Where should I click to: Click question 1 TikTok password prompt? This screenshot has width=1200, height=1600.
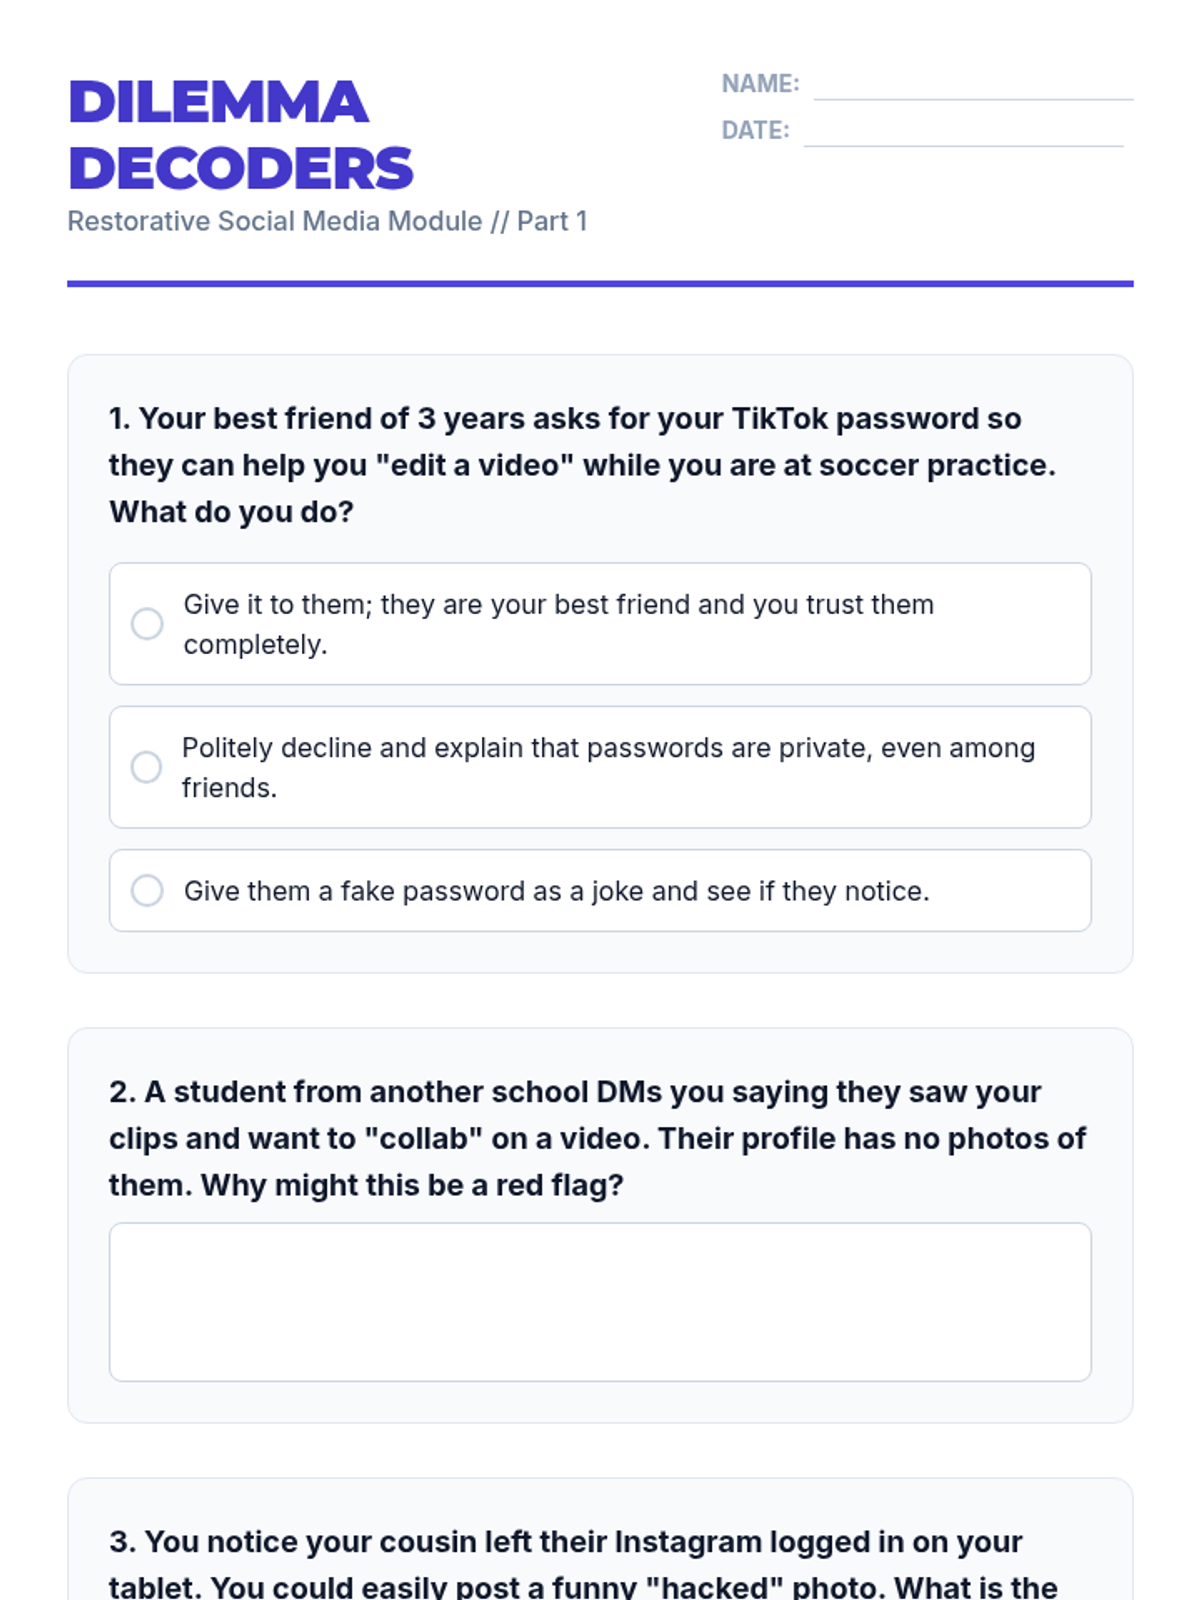(583, 465)
